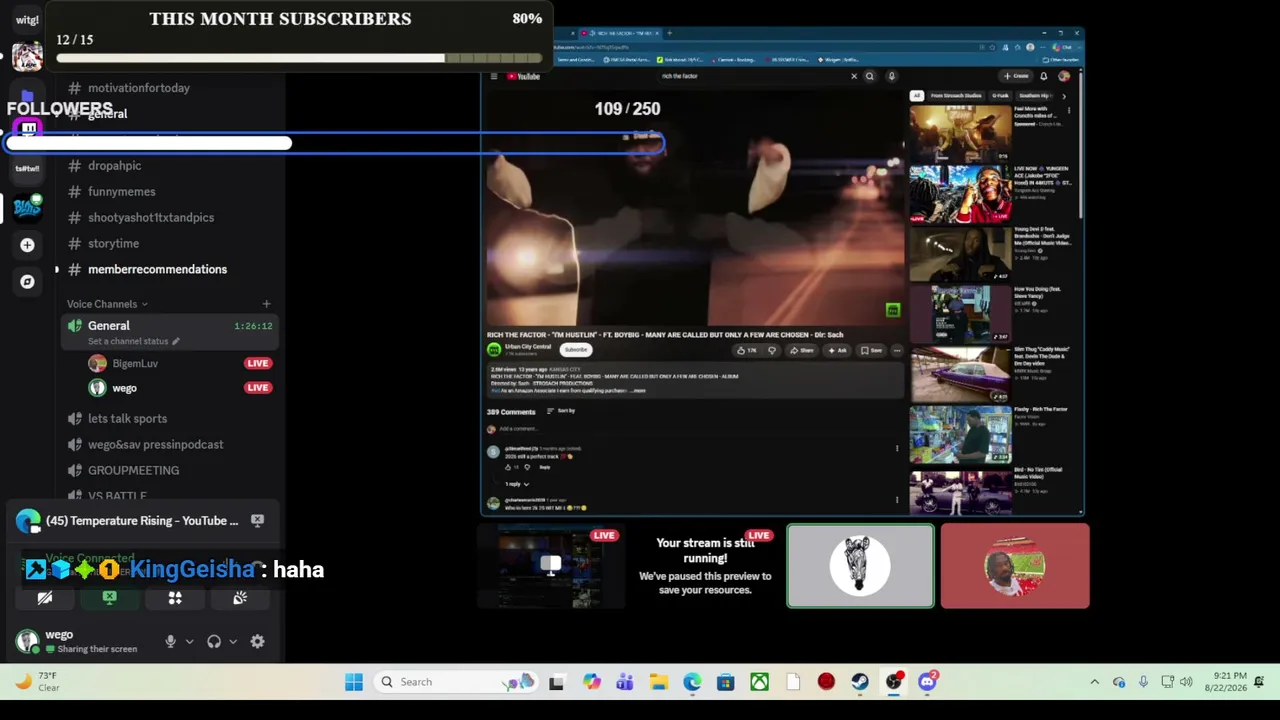Open Xbox app from taskbar
This screenshot has width=1280, height=720.
pos(759,682)
